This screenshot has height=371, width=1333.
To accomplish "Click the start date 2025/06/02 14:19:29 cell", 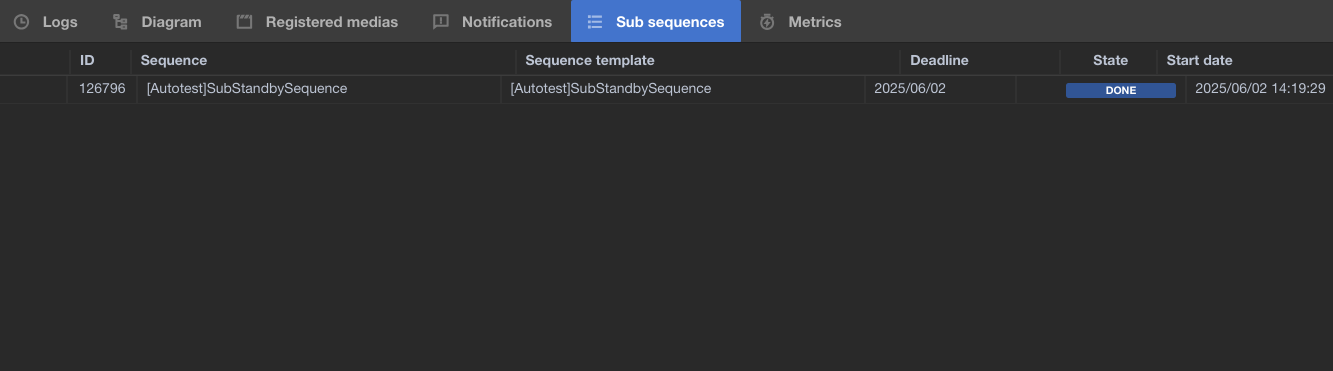I will pos(1260,89).
